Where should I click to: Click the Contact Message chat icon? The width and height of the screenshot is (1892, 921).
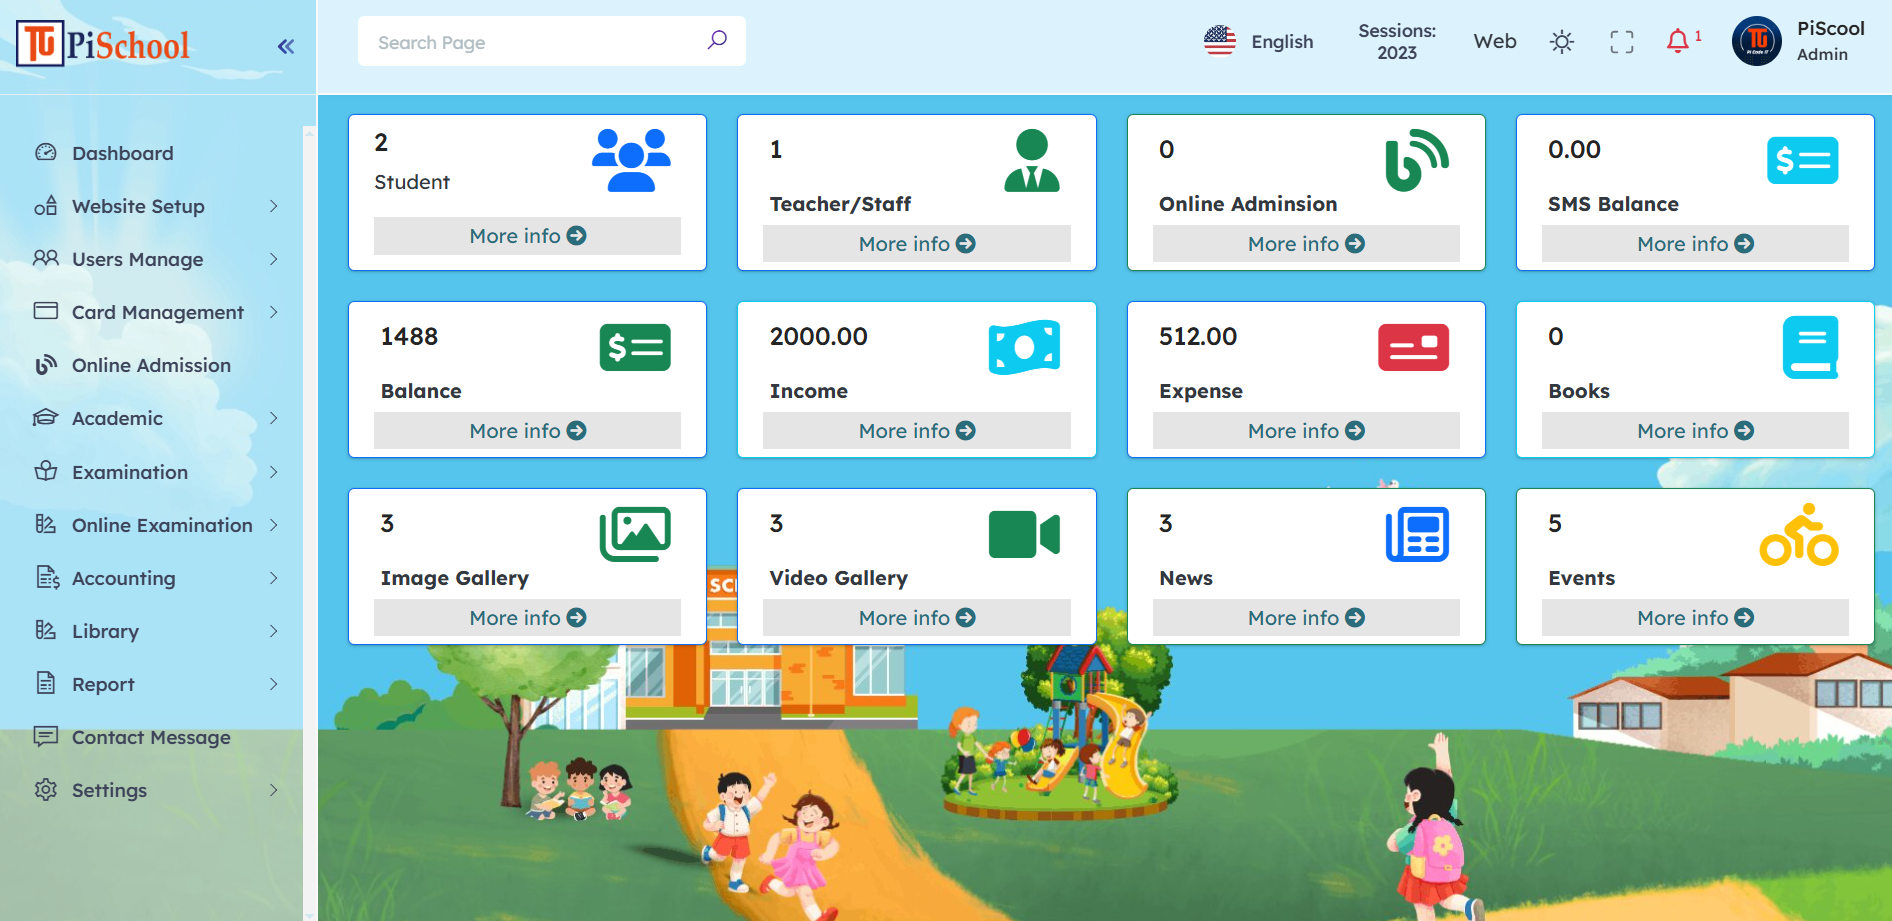click(x=46, y=736)
